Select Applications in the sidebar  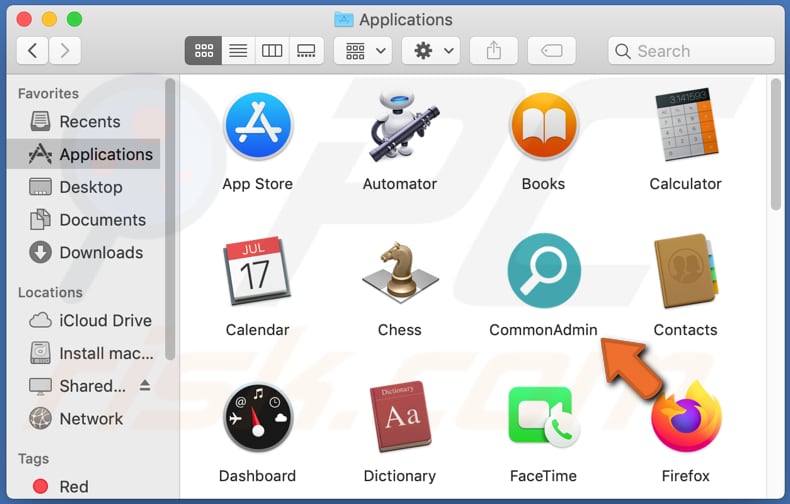pyautogui.click(x=84, y=154)
